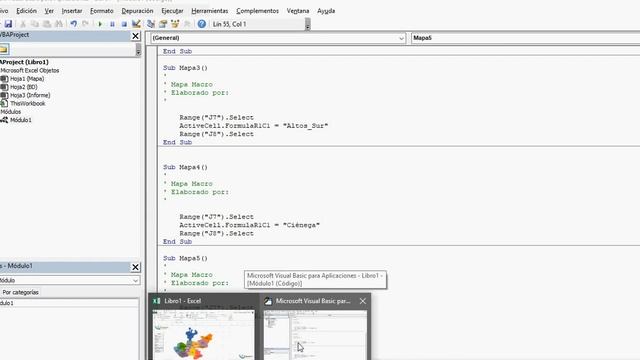
Task: Open the Herramientas menu
Action: [x=210, y=11]
